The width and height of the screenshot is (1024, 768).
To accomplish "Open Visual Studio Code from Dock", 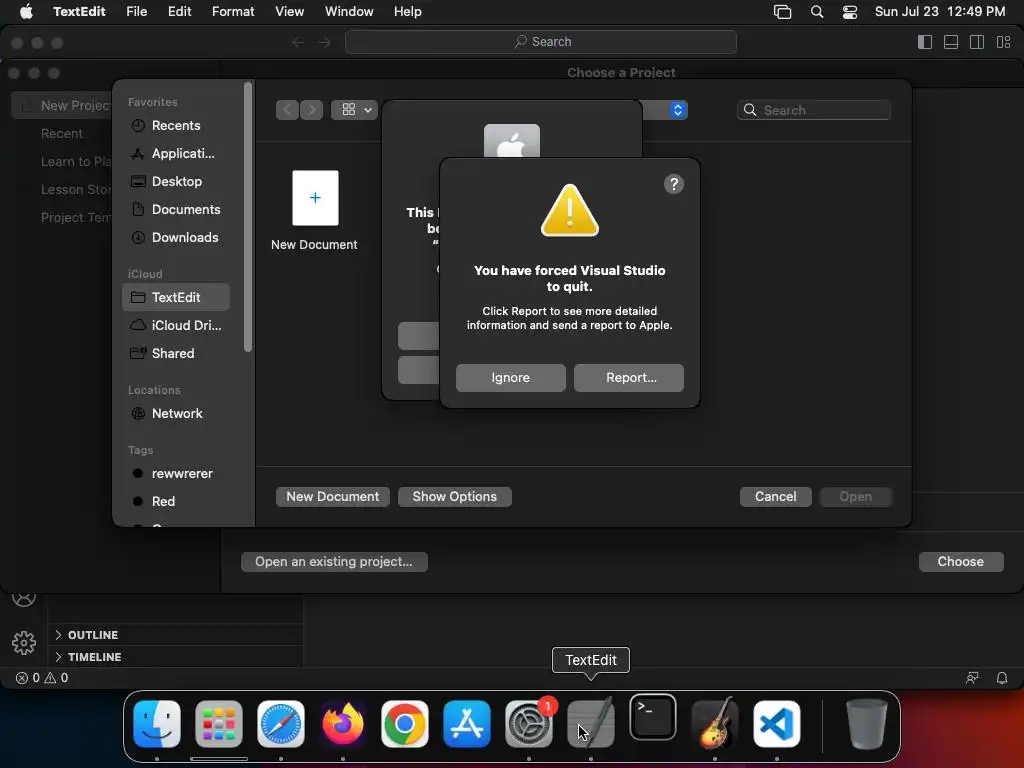I will (x=777, y=724).
